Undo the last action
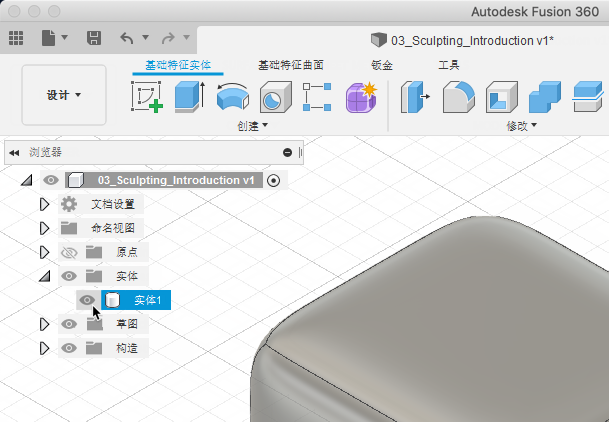The height and width of the screenshot is (422, 609). click(x=127, y=38)
